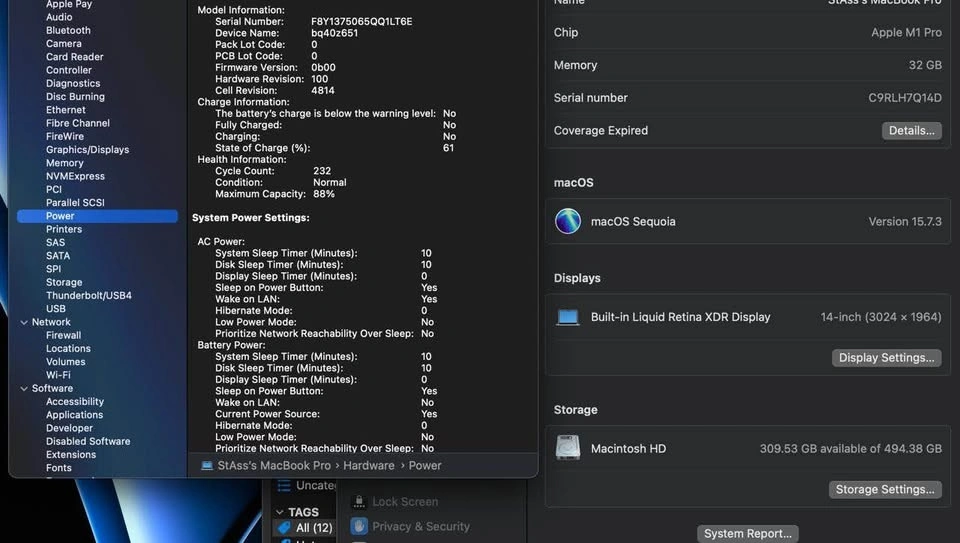Click the Lock Screen icon
The height and width of the screenshot is (543, 960).
tap(359, 501)
